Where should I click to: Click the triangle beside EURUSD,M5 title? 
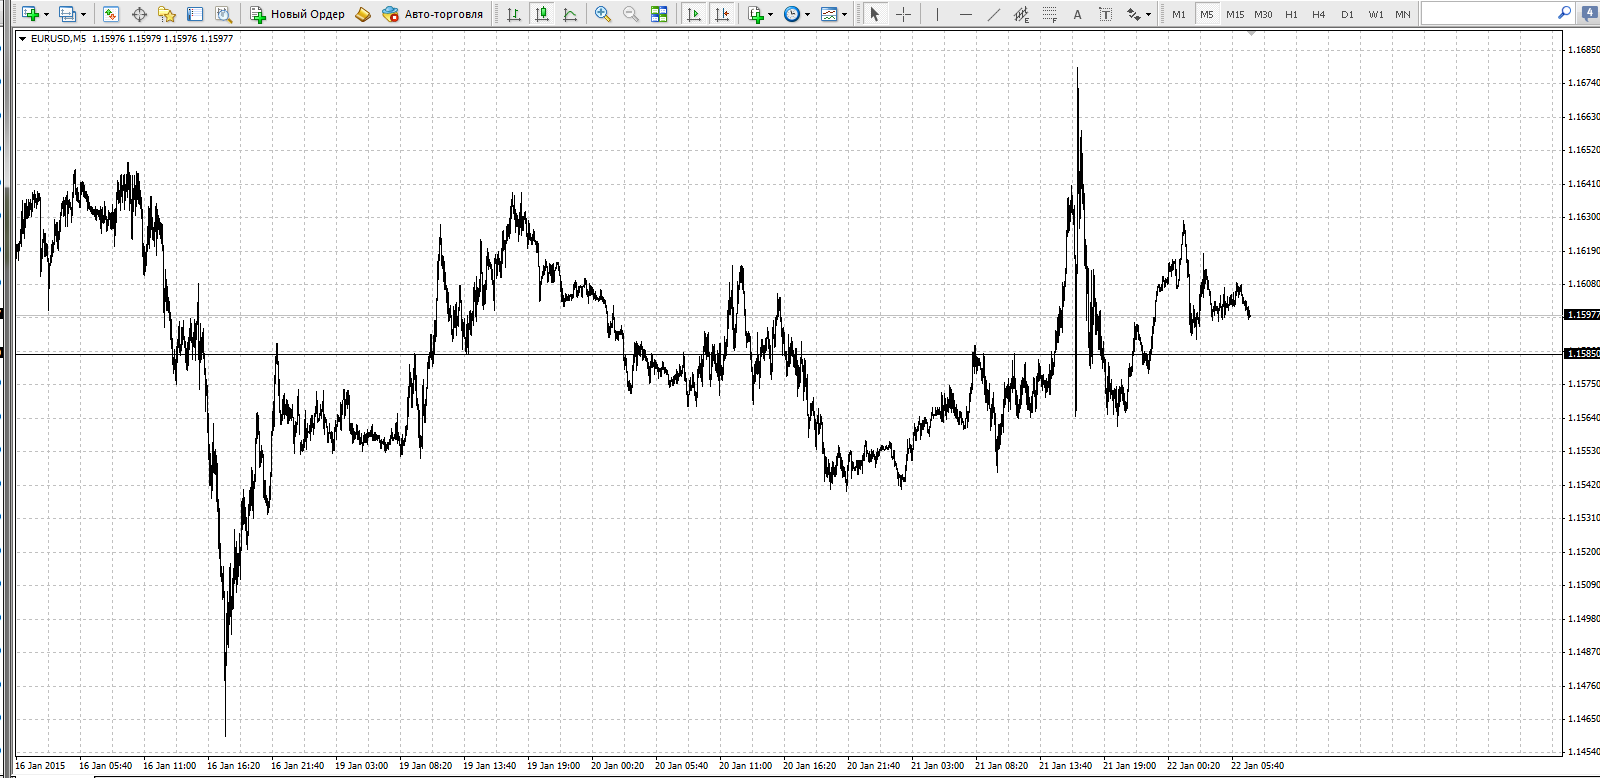pyautogui.click(x=23, y=39)
